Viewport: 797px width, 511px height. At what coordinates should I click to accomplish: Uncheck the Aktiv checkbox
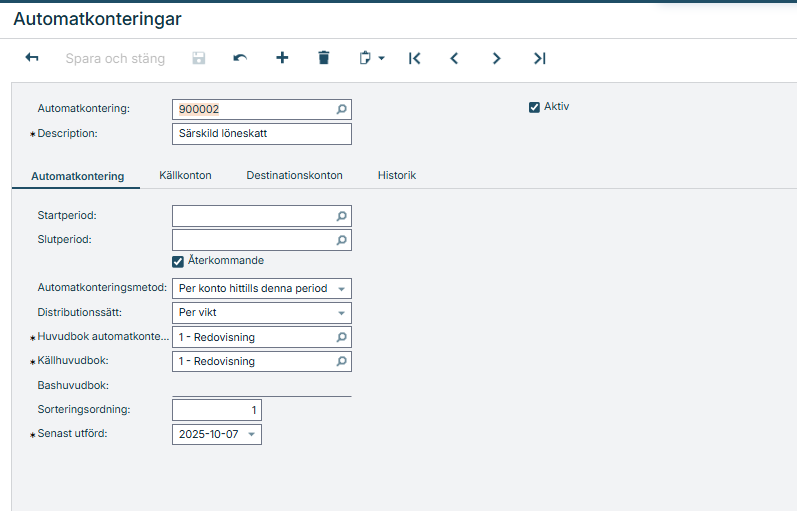click(x=534, y=107)
